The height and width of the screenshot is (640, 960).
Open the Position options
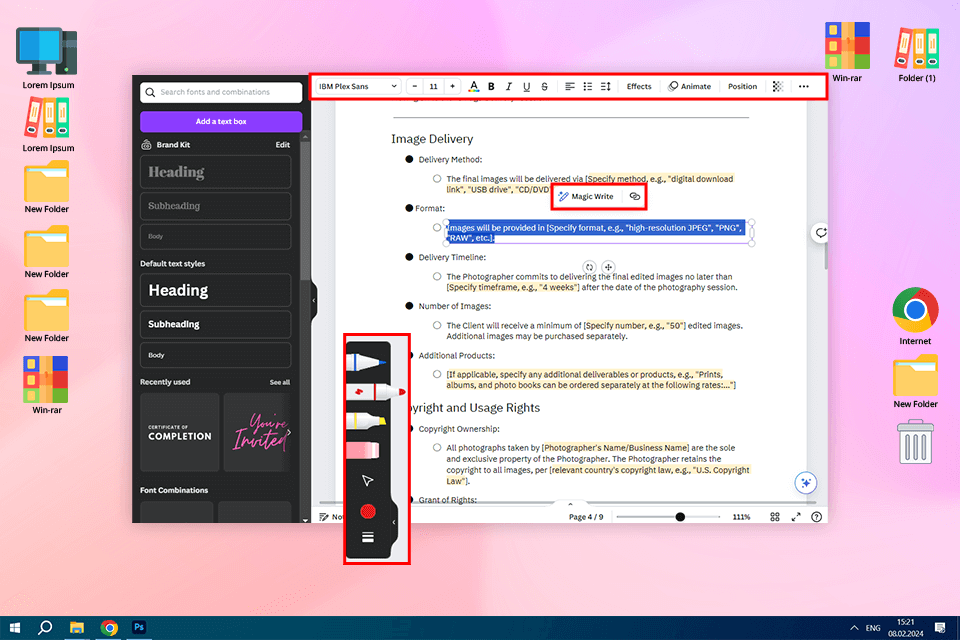click(742, 86)
